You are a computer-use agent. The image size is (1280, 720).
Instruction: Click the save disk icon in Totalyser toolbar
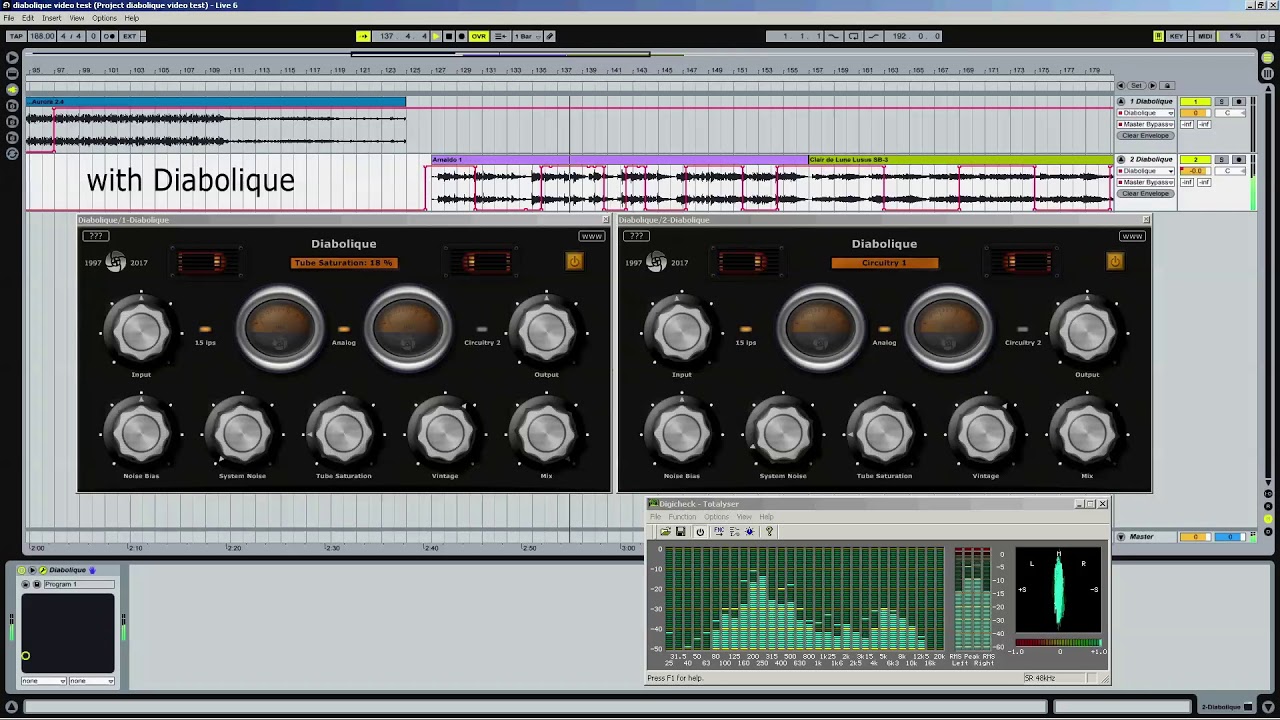(x=680, y=532)
